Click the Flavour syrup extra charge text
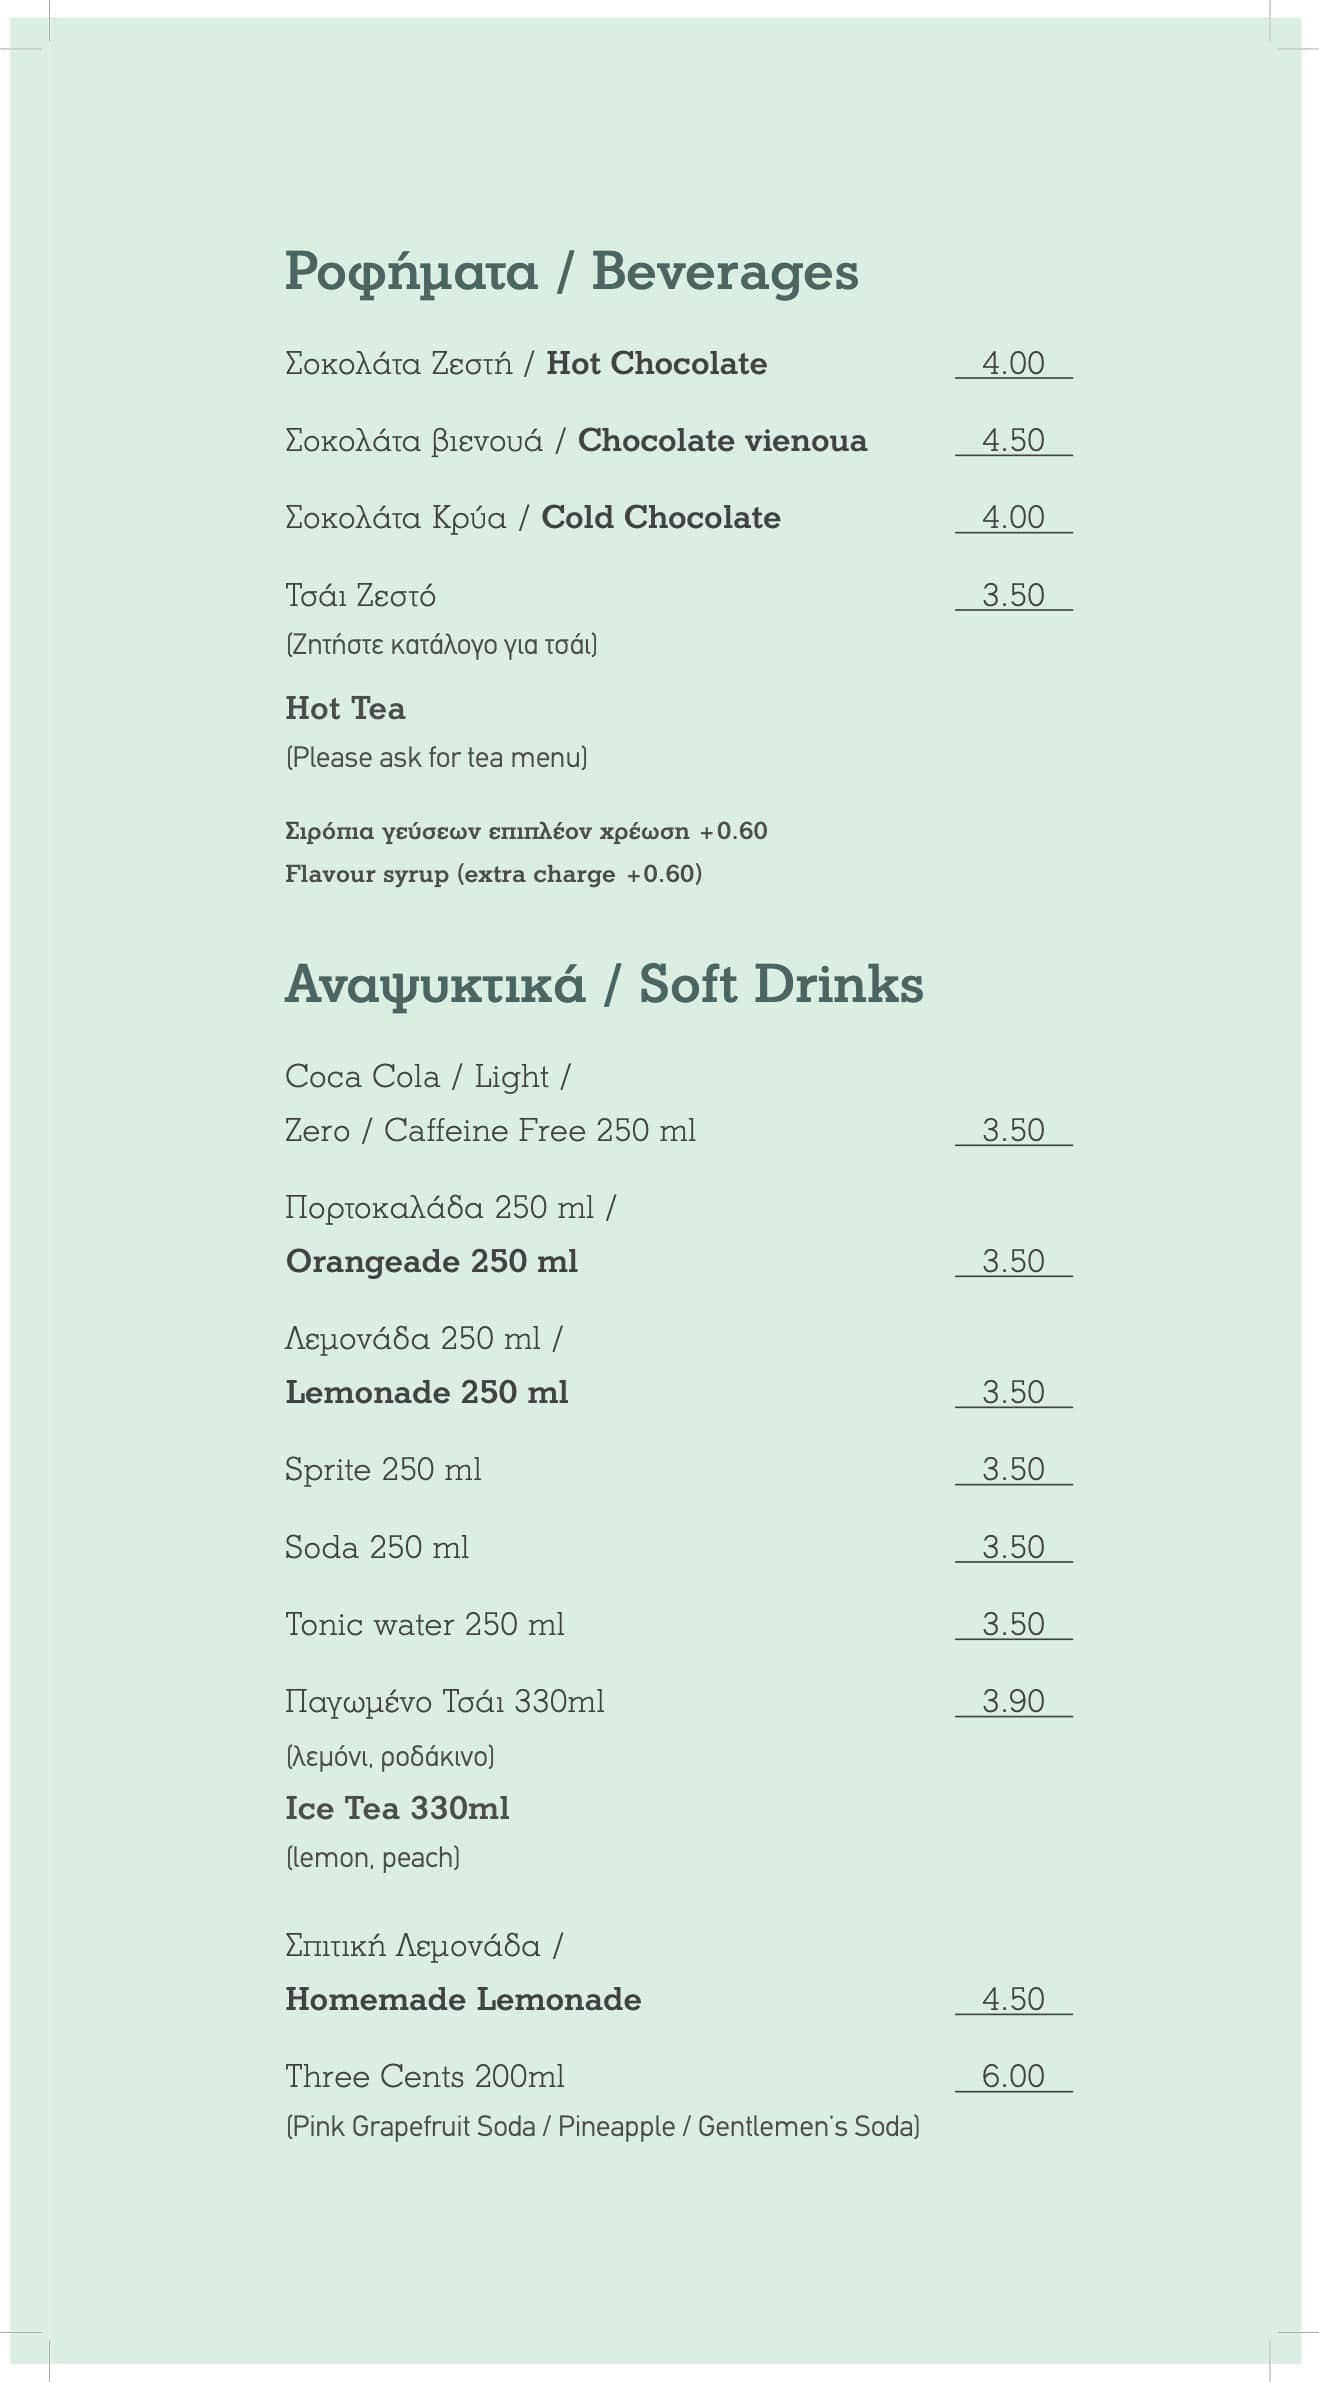 pyautogui.click(x=493, y=874)
